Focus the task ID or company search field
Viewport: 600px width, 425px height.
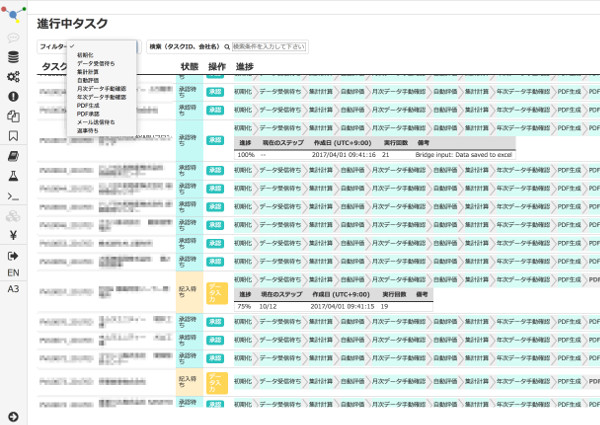269,47
